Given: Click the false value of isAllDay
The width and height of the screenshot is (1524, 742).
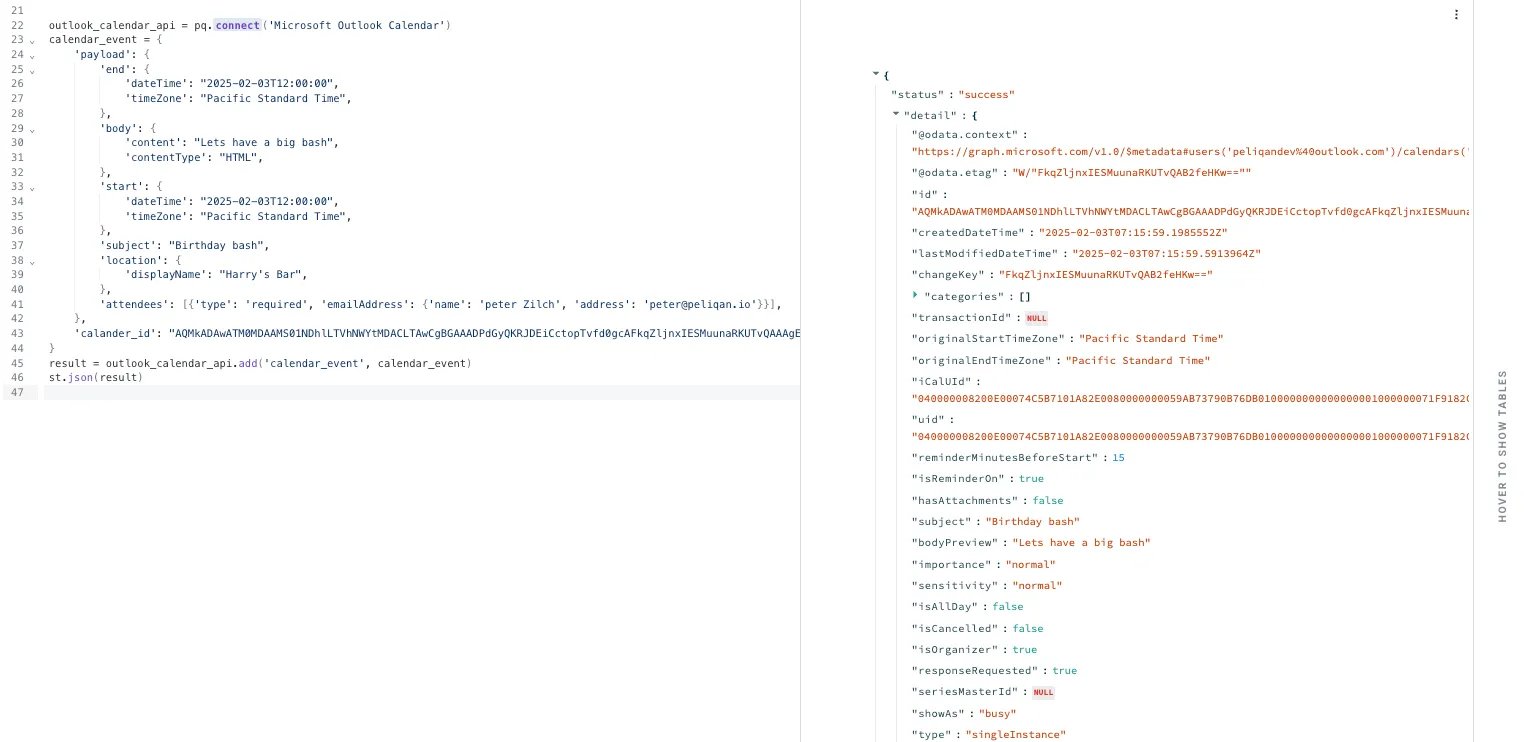Looking at the screenshot, I should point(1008,607).
